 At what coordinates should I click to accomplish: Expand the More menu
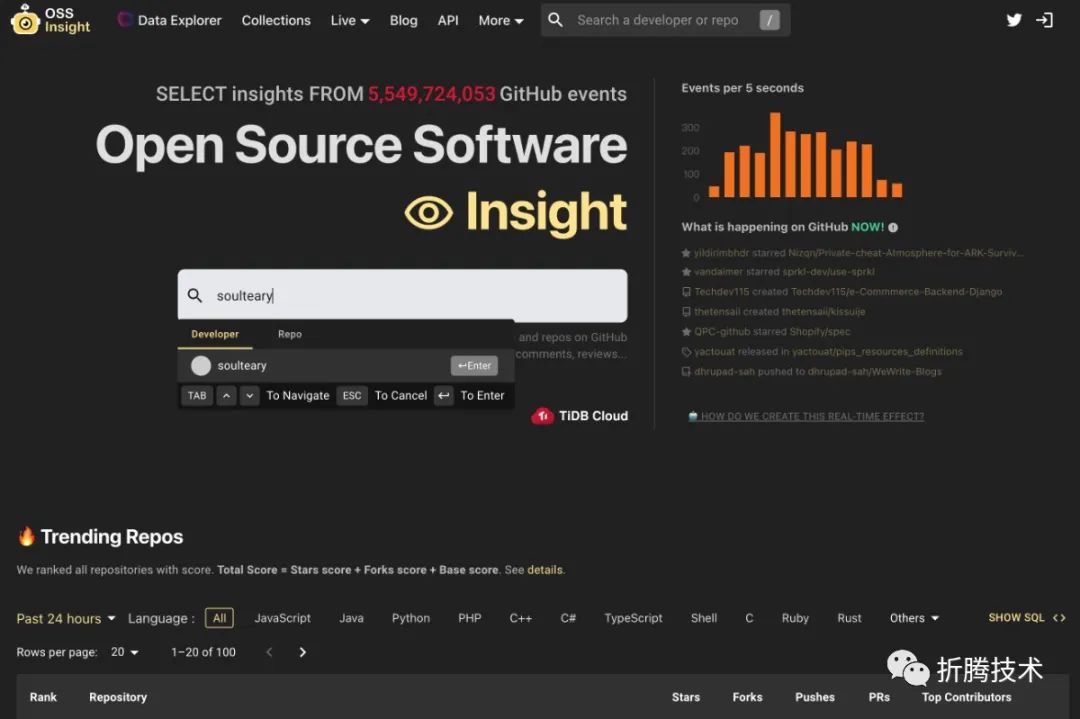(501, 21)
